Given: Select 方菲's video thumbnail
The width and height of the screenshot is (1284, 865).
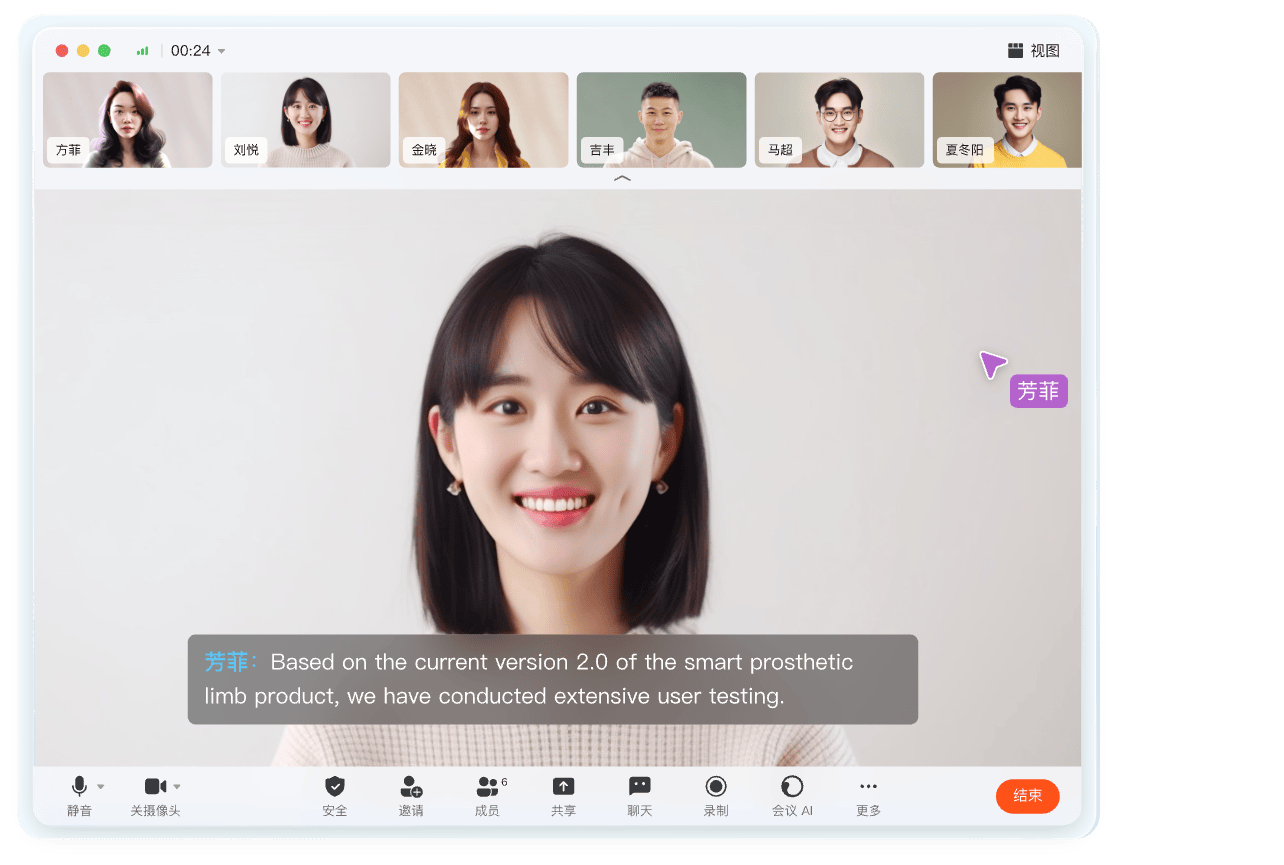Looking at the screenshot, I should pos(128,120).
